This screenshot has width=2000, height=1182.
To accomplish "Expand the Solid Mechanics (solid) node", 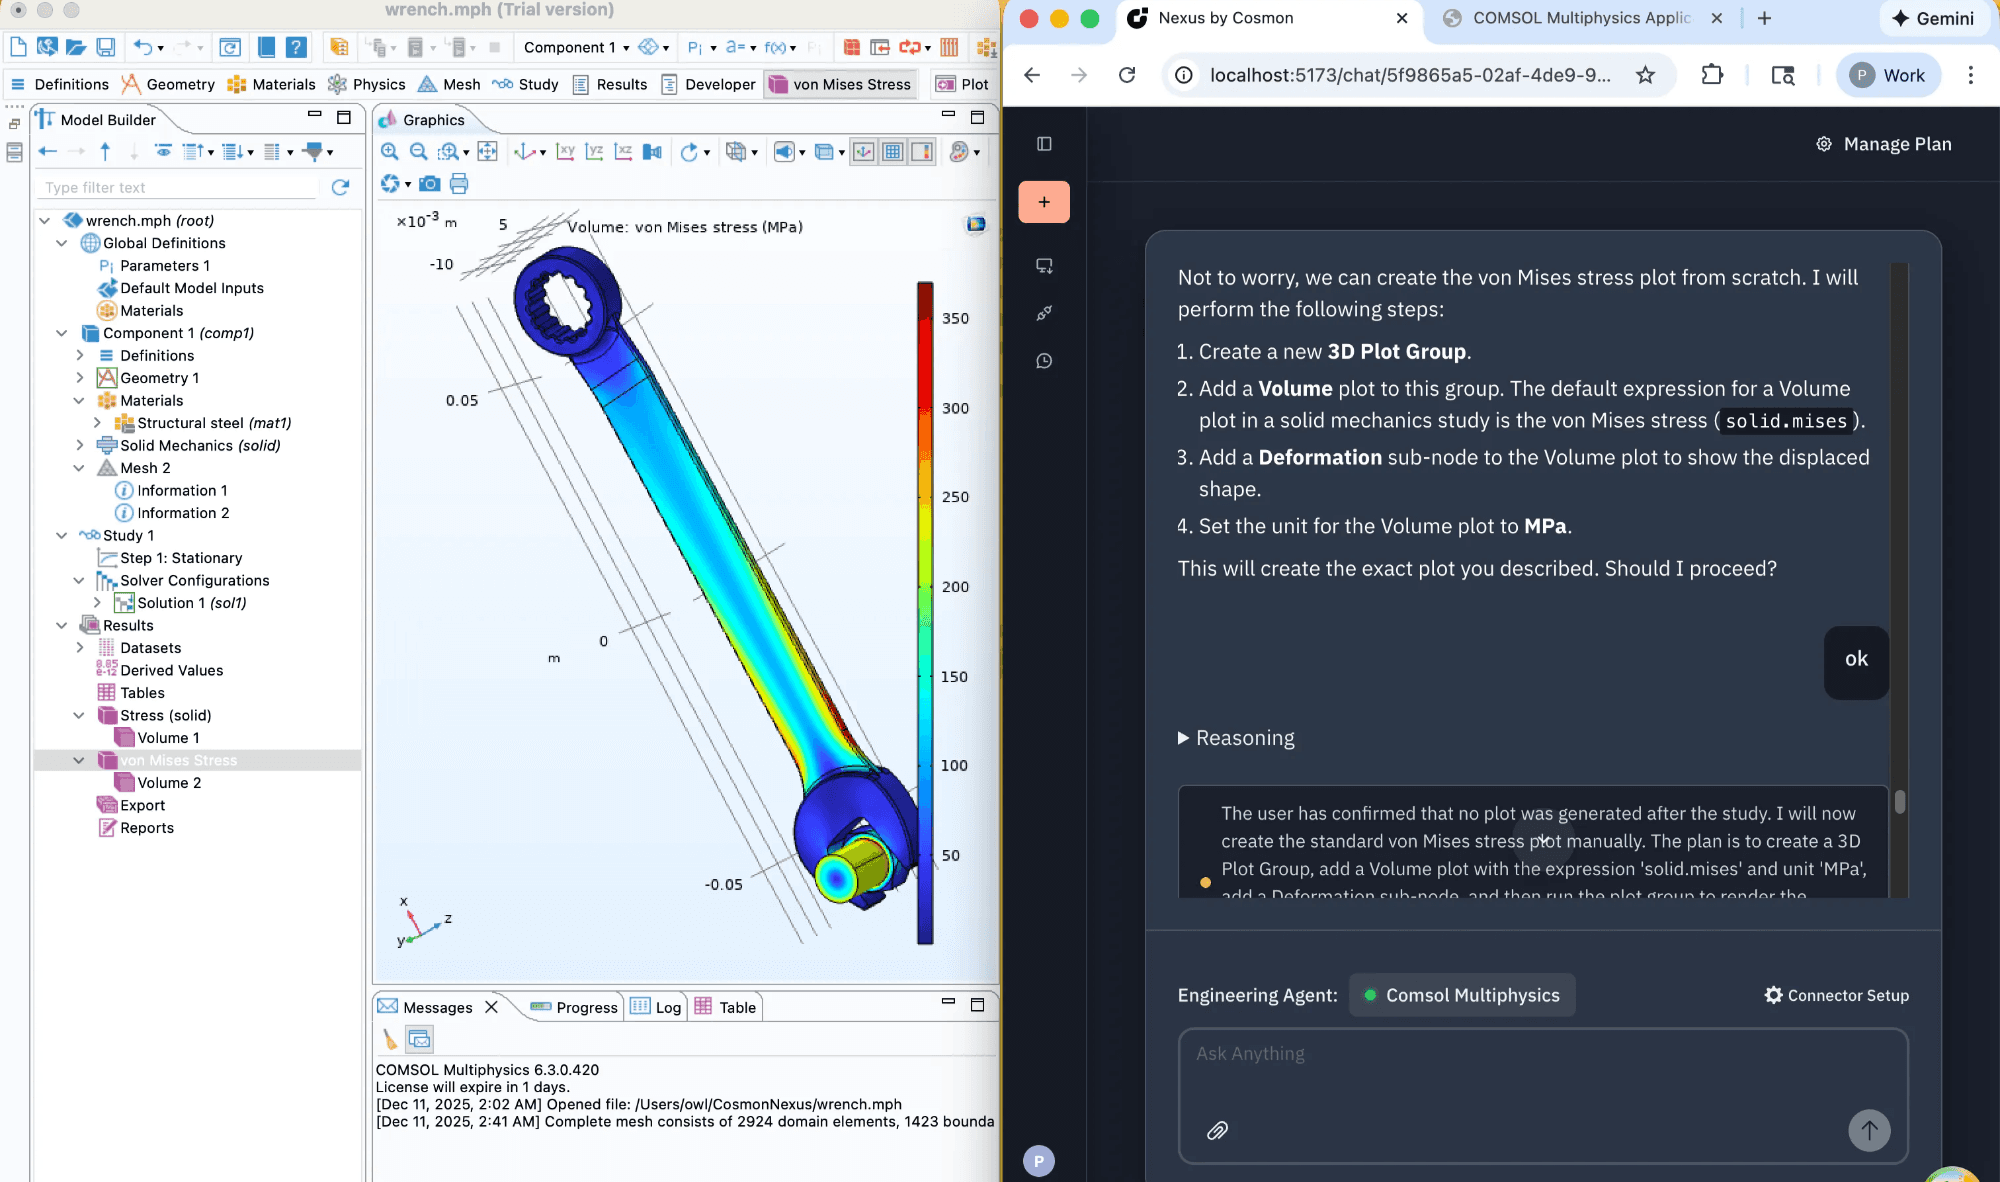I will [x=80, y=446].
